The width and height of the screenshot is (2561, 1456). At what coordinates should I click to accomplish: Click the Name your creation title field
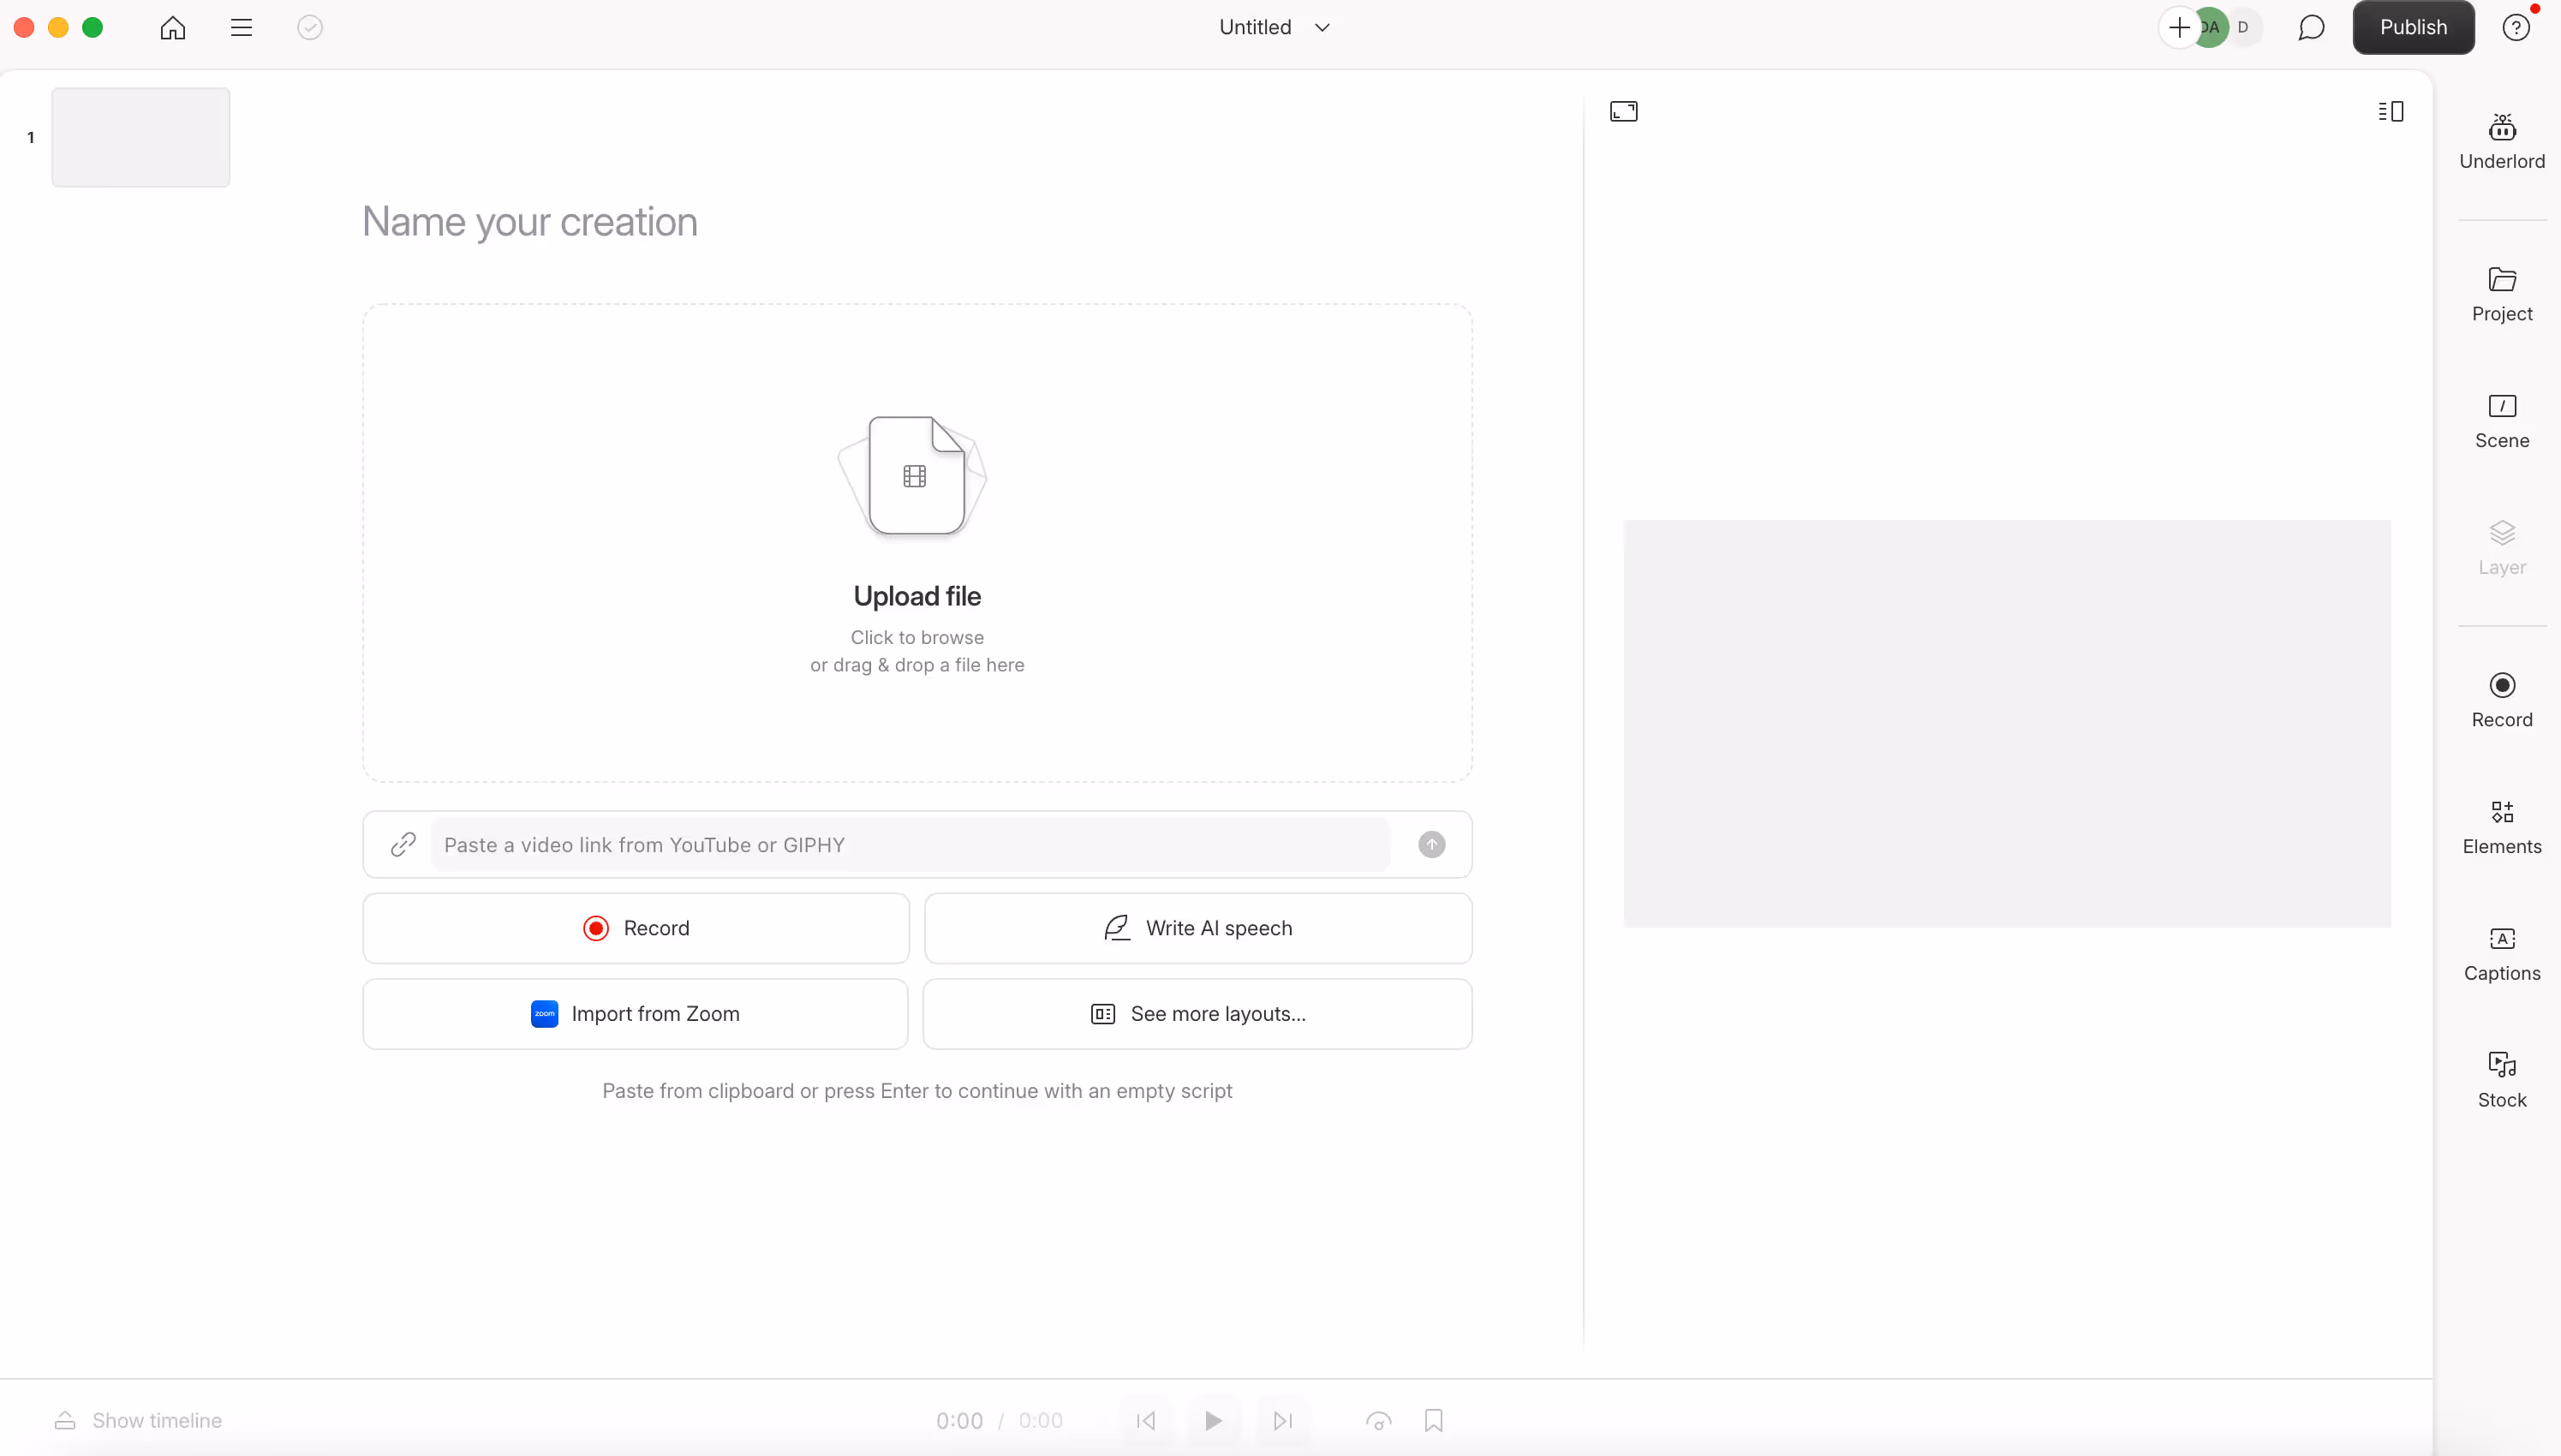click(530, 222)
